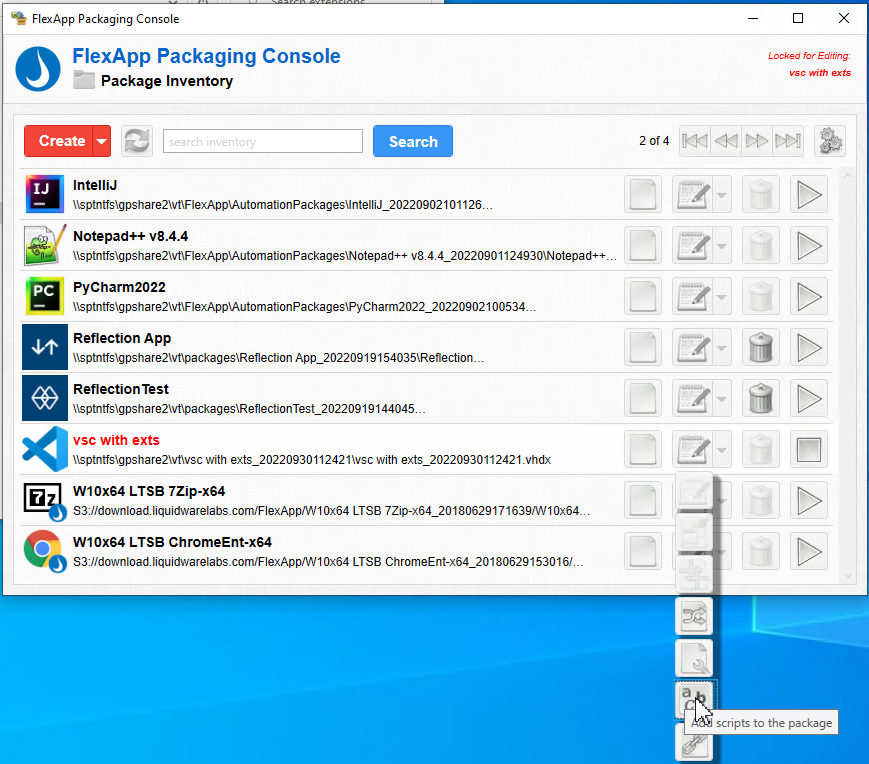Expand the edit options arrow for IntelliJ
The image size is (869, 764).
pos(722,194)
